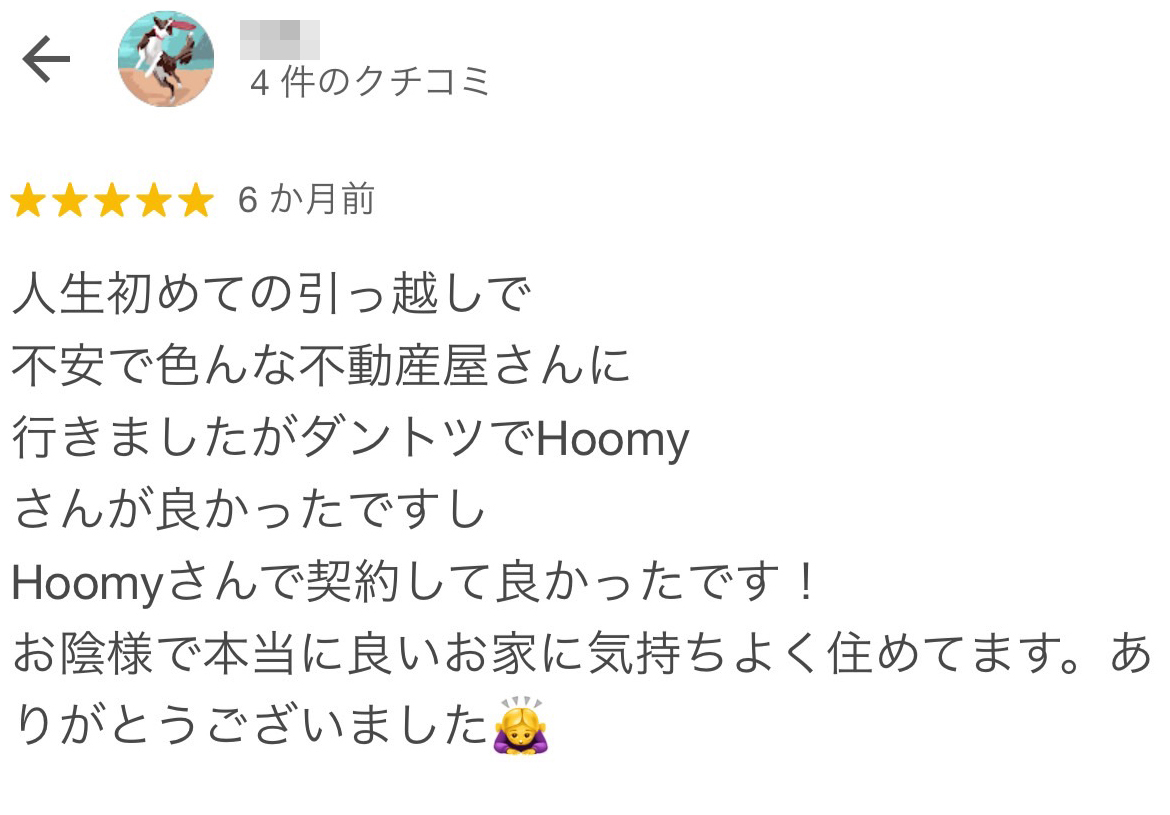Click the line さんが良かったですし
This screenshot has height=815, width=1170.
coord(249,510)
